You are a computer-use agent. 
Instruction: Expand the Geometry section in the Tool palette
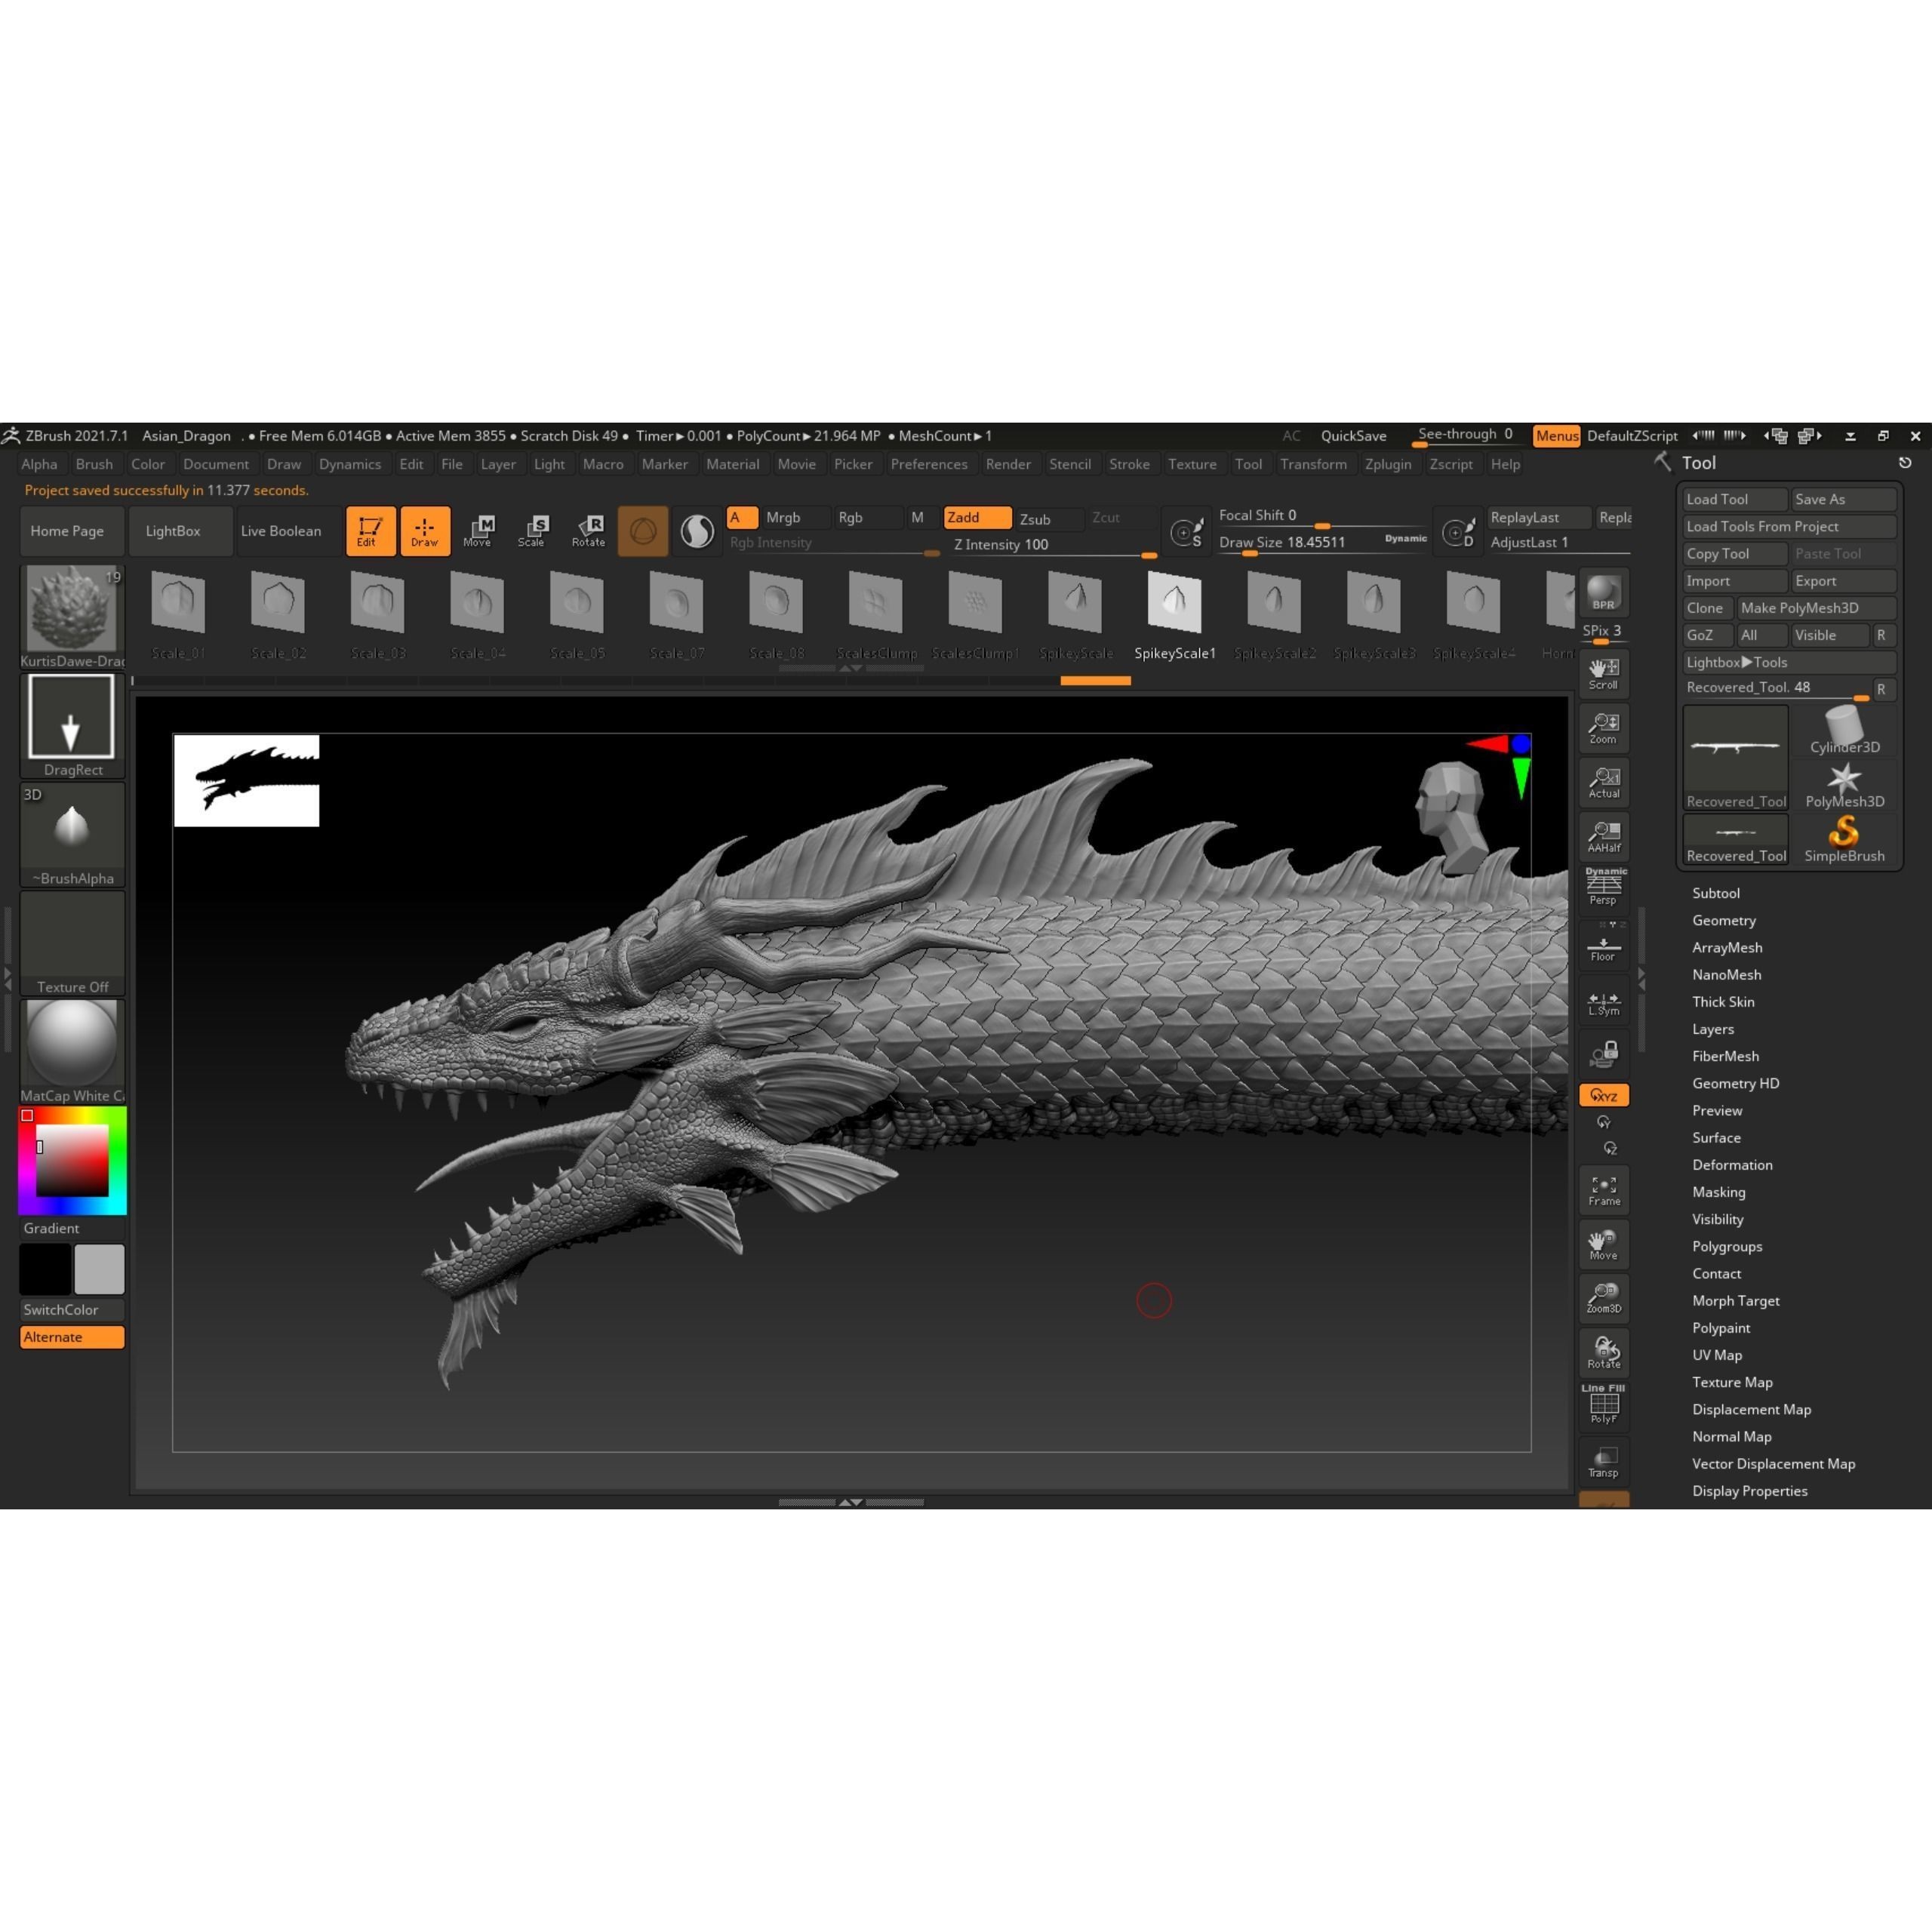[1724, 920]
